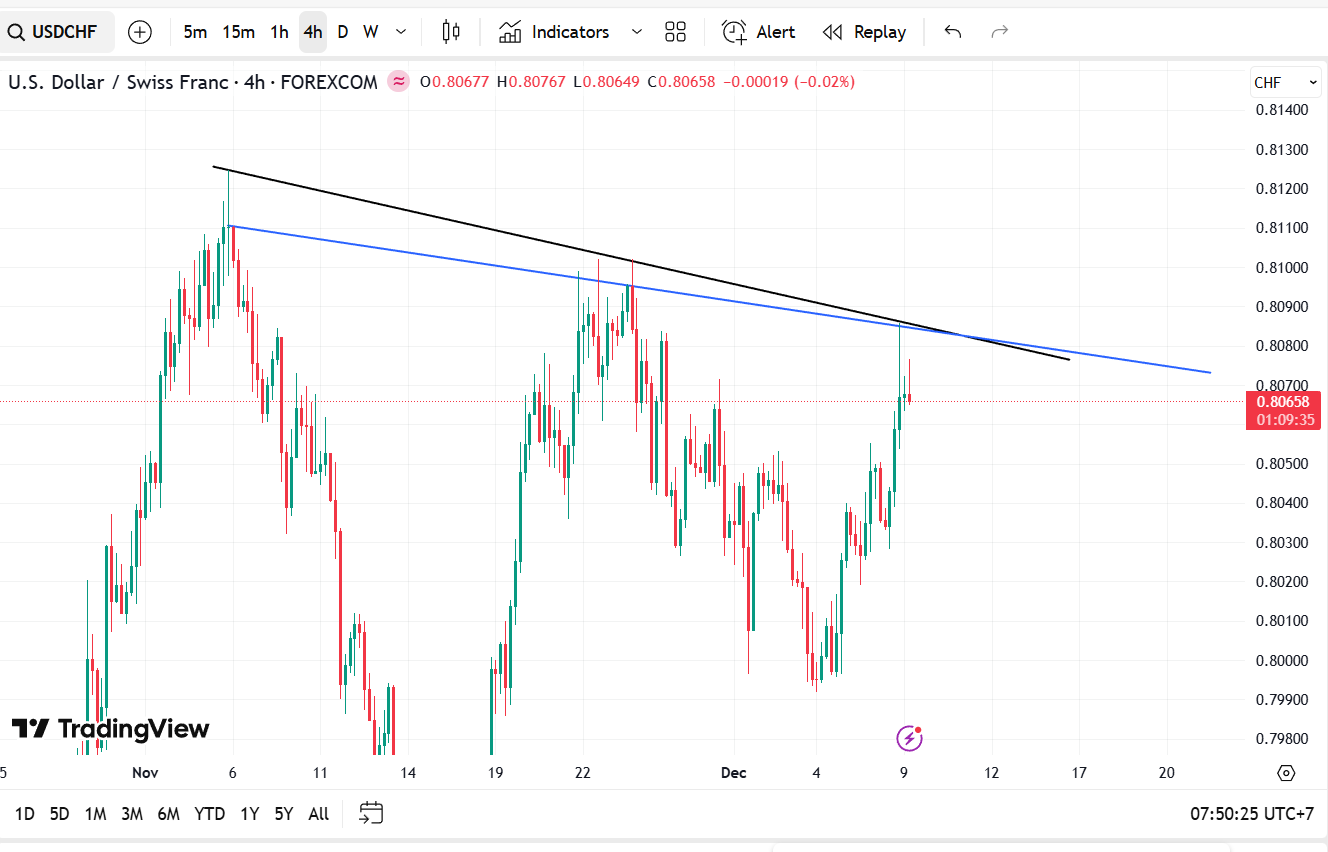Open the candle style selector icon
The width and height of the screenshot is (1328, 852).
tap(450, 31)
